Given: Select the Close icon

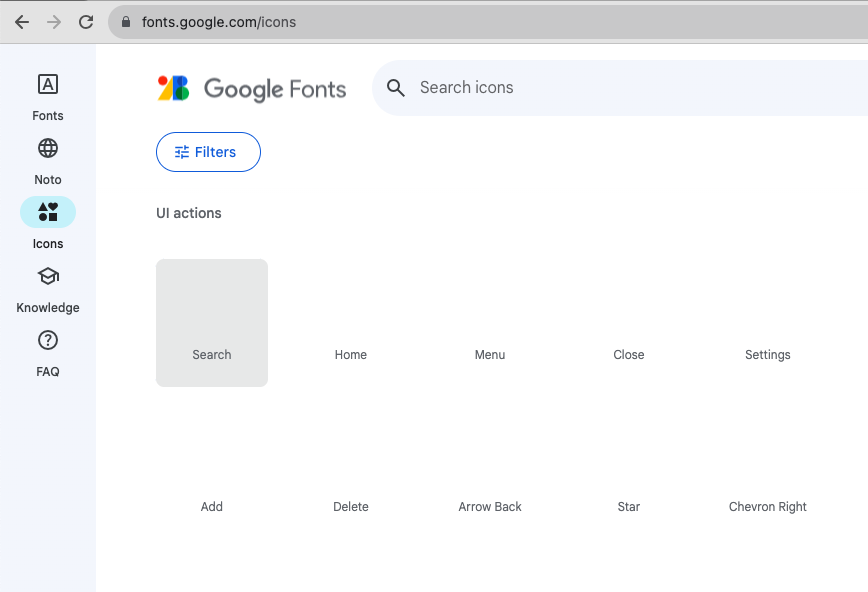Looking at the screenshot, I should pyautogui.click(x=628, y=322).
